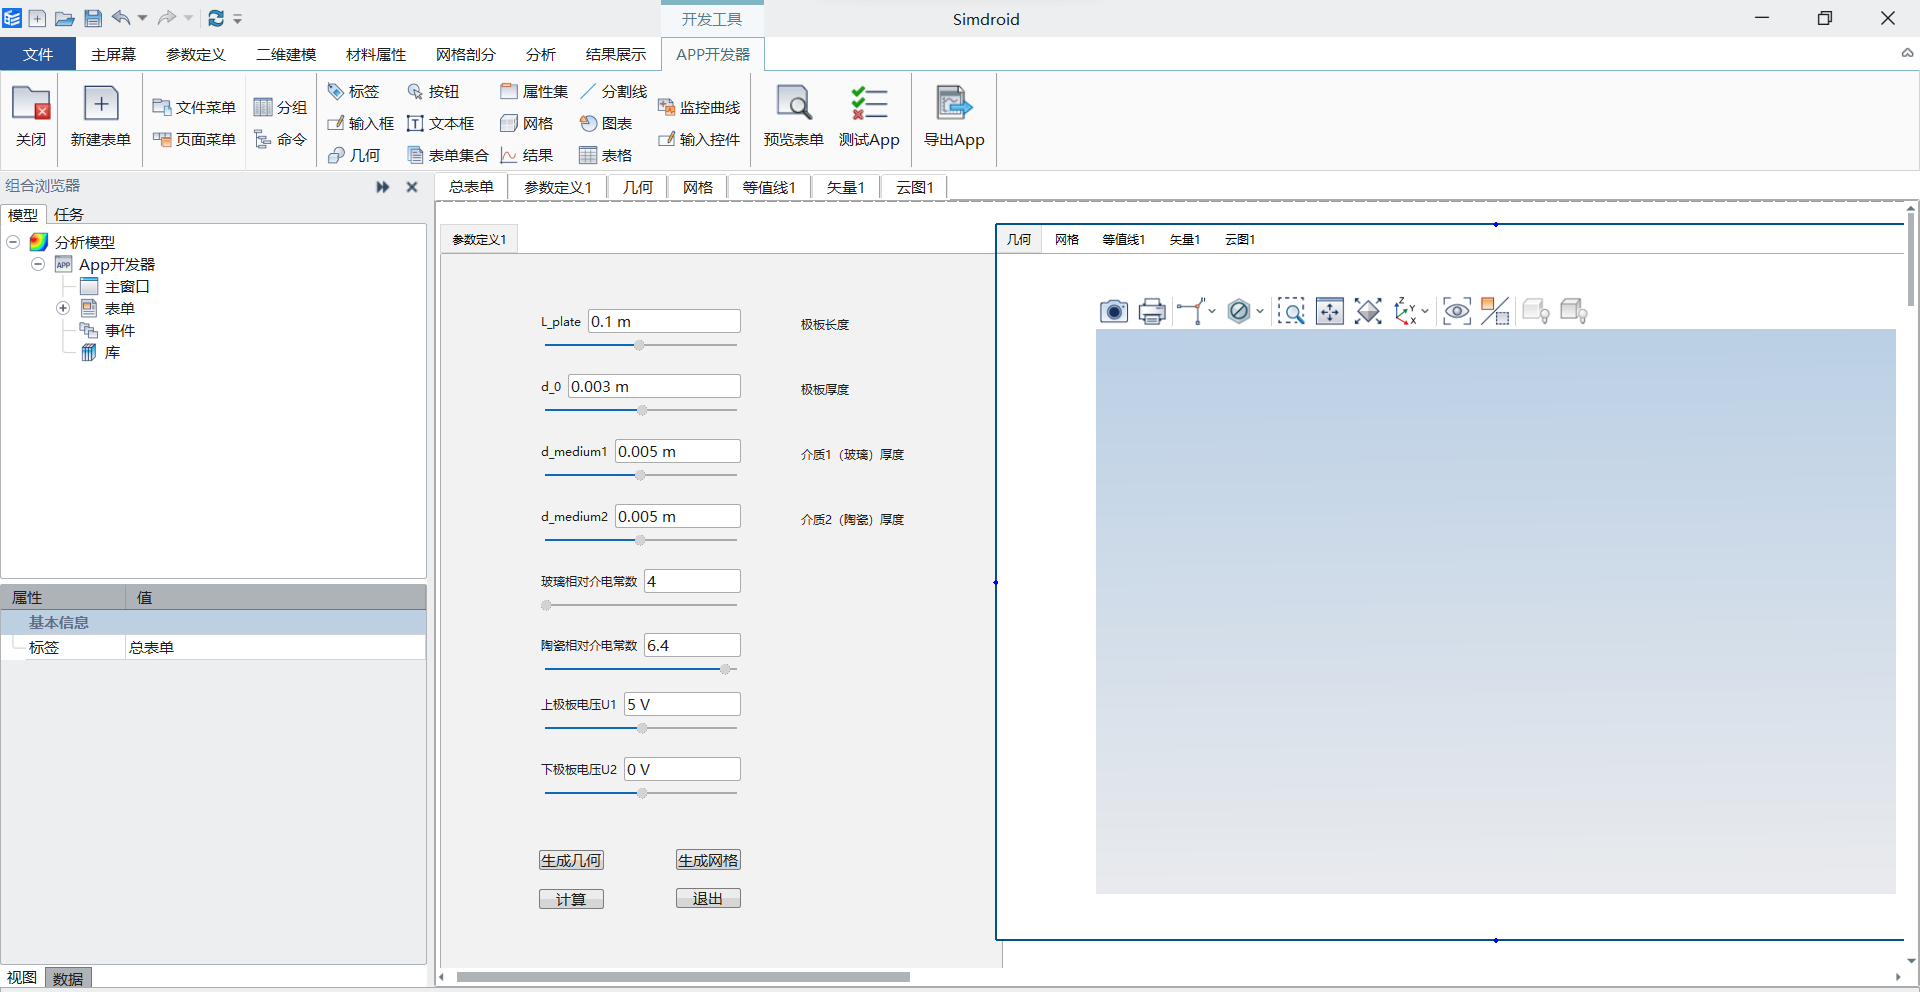Insert a 文本框 text box control
The height and width of the screenshot is (992, 1920).
click(x=441, y=123)
